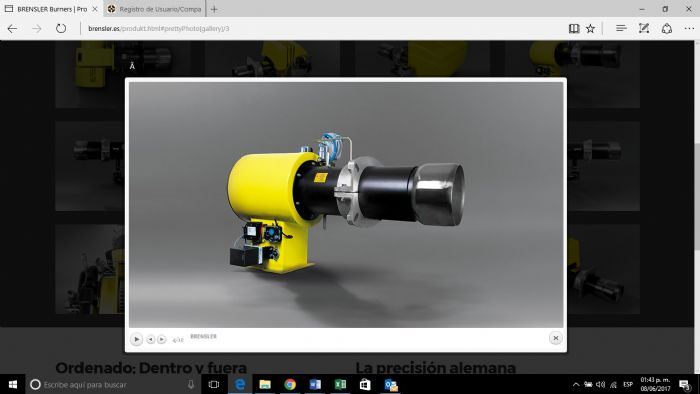Open the Windows Start menu
The height and width of the screenshot is (394, 700).
[12, 384]
